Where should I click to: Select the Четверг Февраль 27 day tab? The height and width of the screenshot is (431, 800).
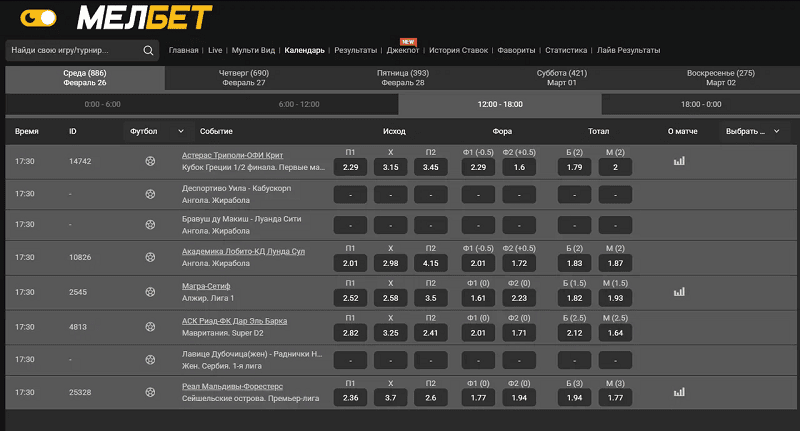pyautogui.click(x=244, y=78)
